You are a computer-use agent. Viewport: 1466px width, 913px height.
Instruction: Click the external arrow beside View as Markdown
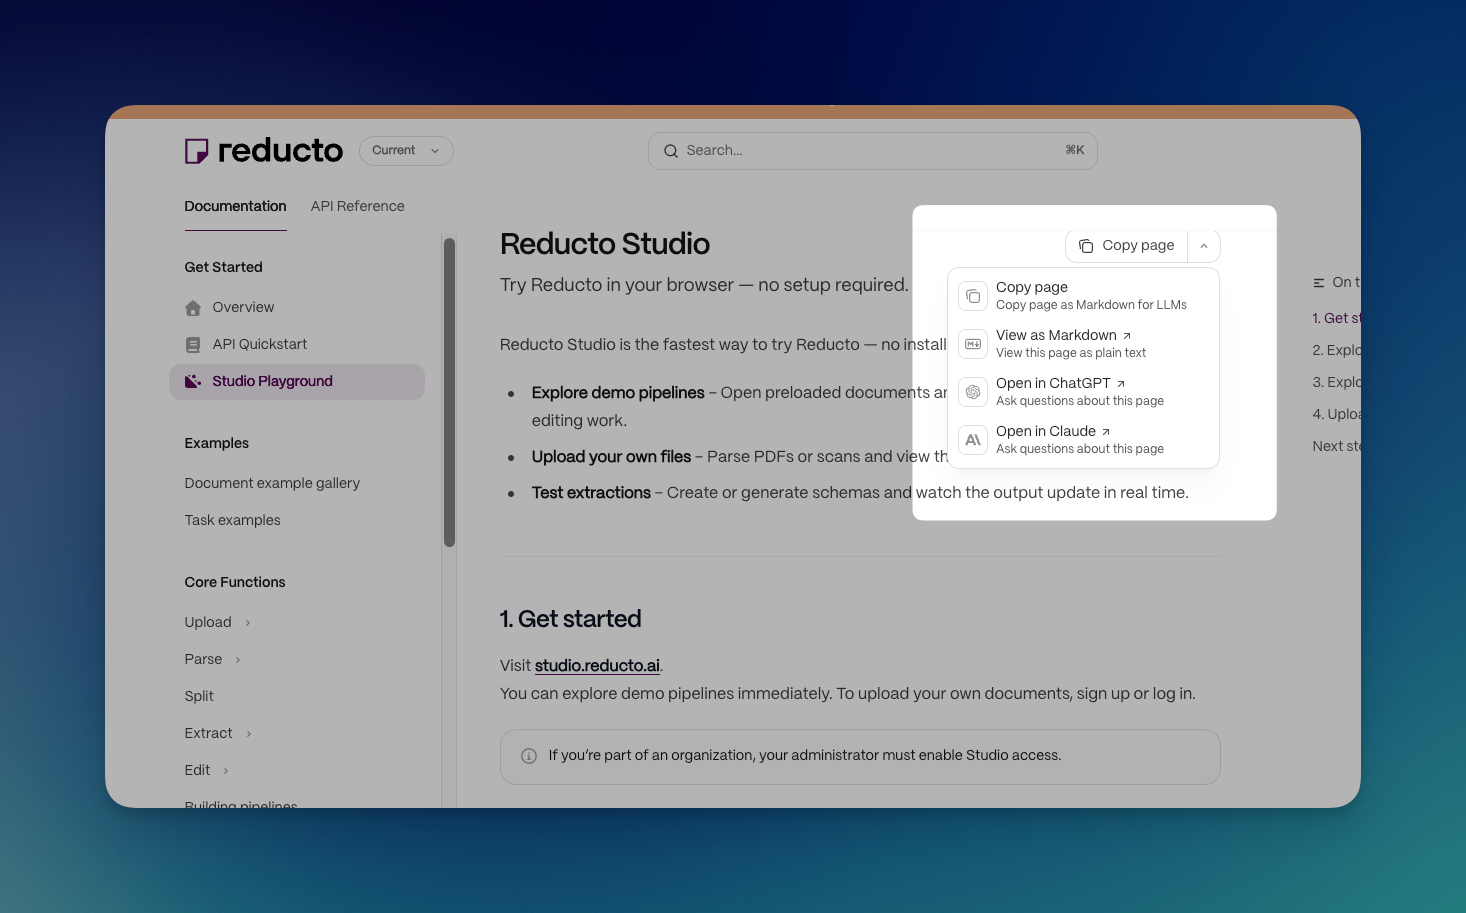1127,336
